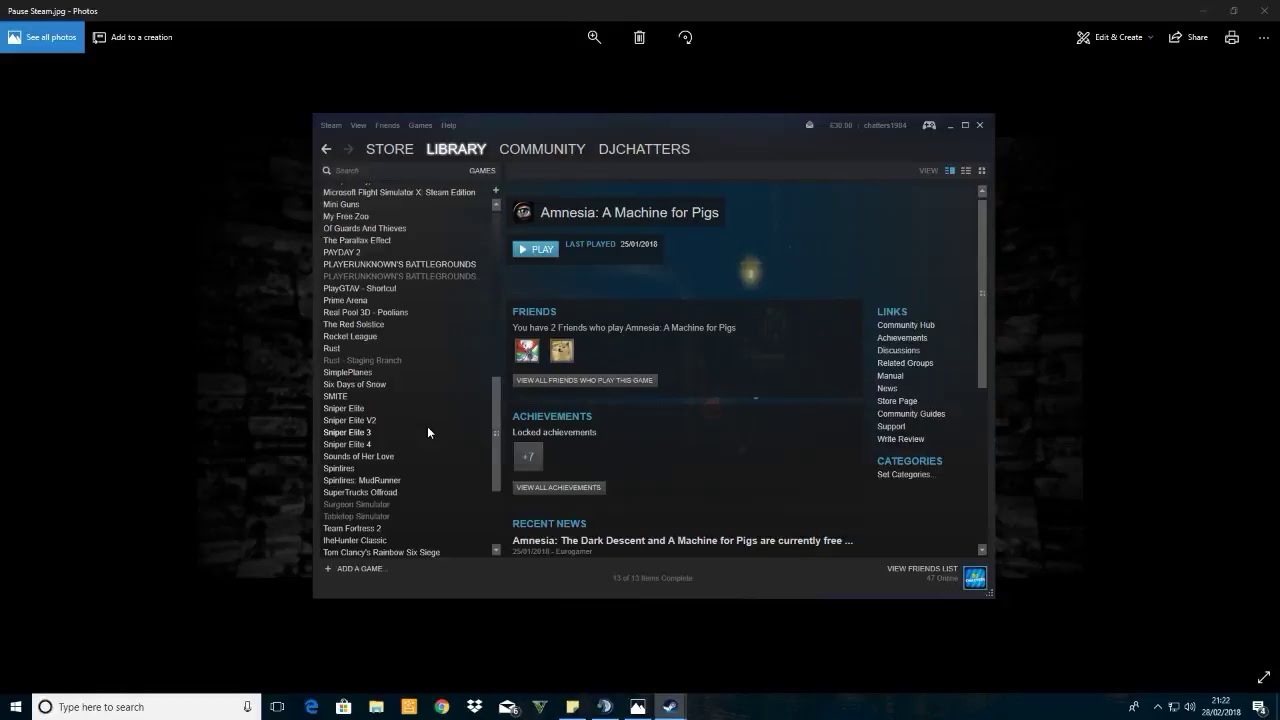Click Add to a creation
1280x720 pixels.
pos(133,37)
